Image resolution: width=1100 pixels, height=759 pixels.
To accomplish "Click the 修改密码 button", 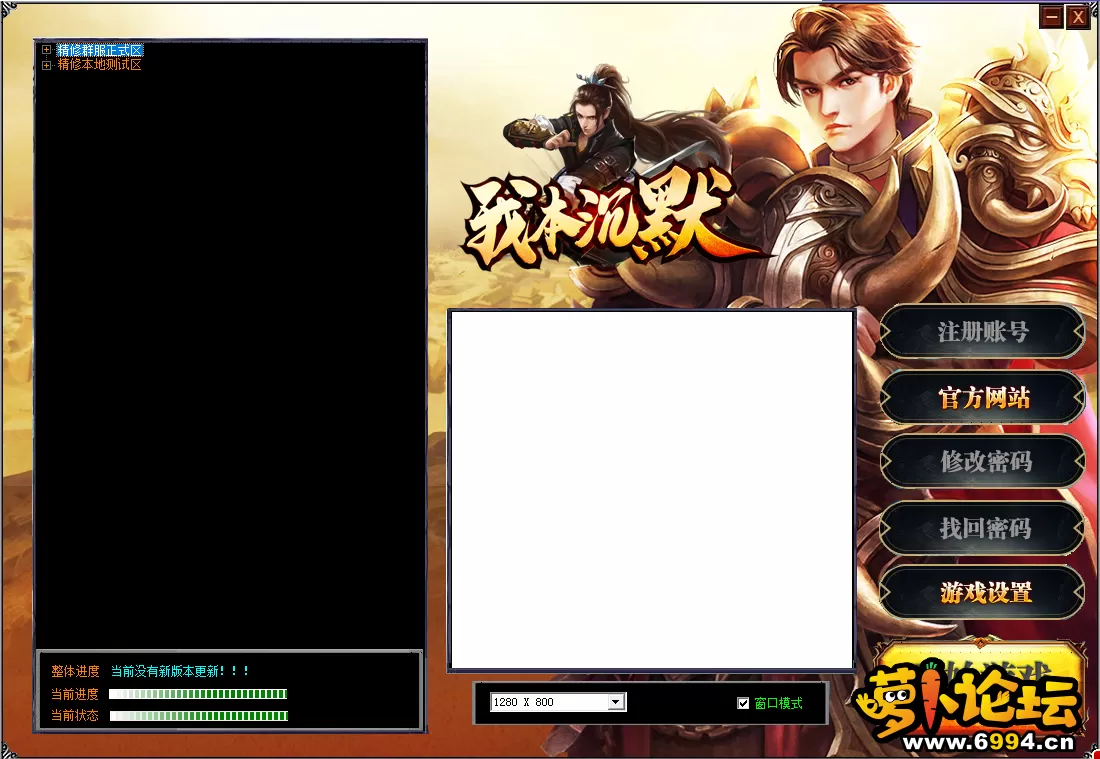I will tap(983, 462).
